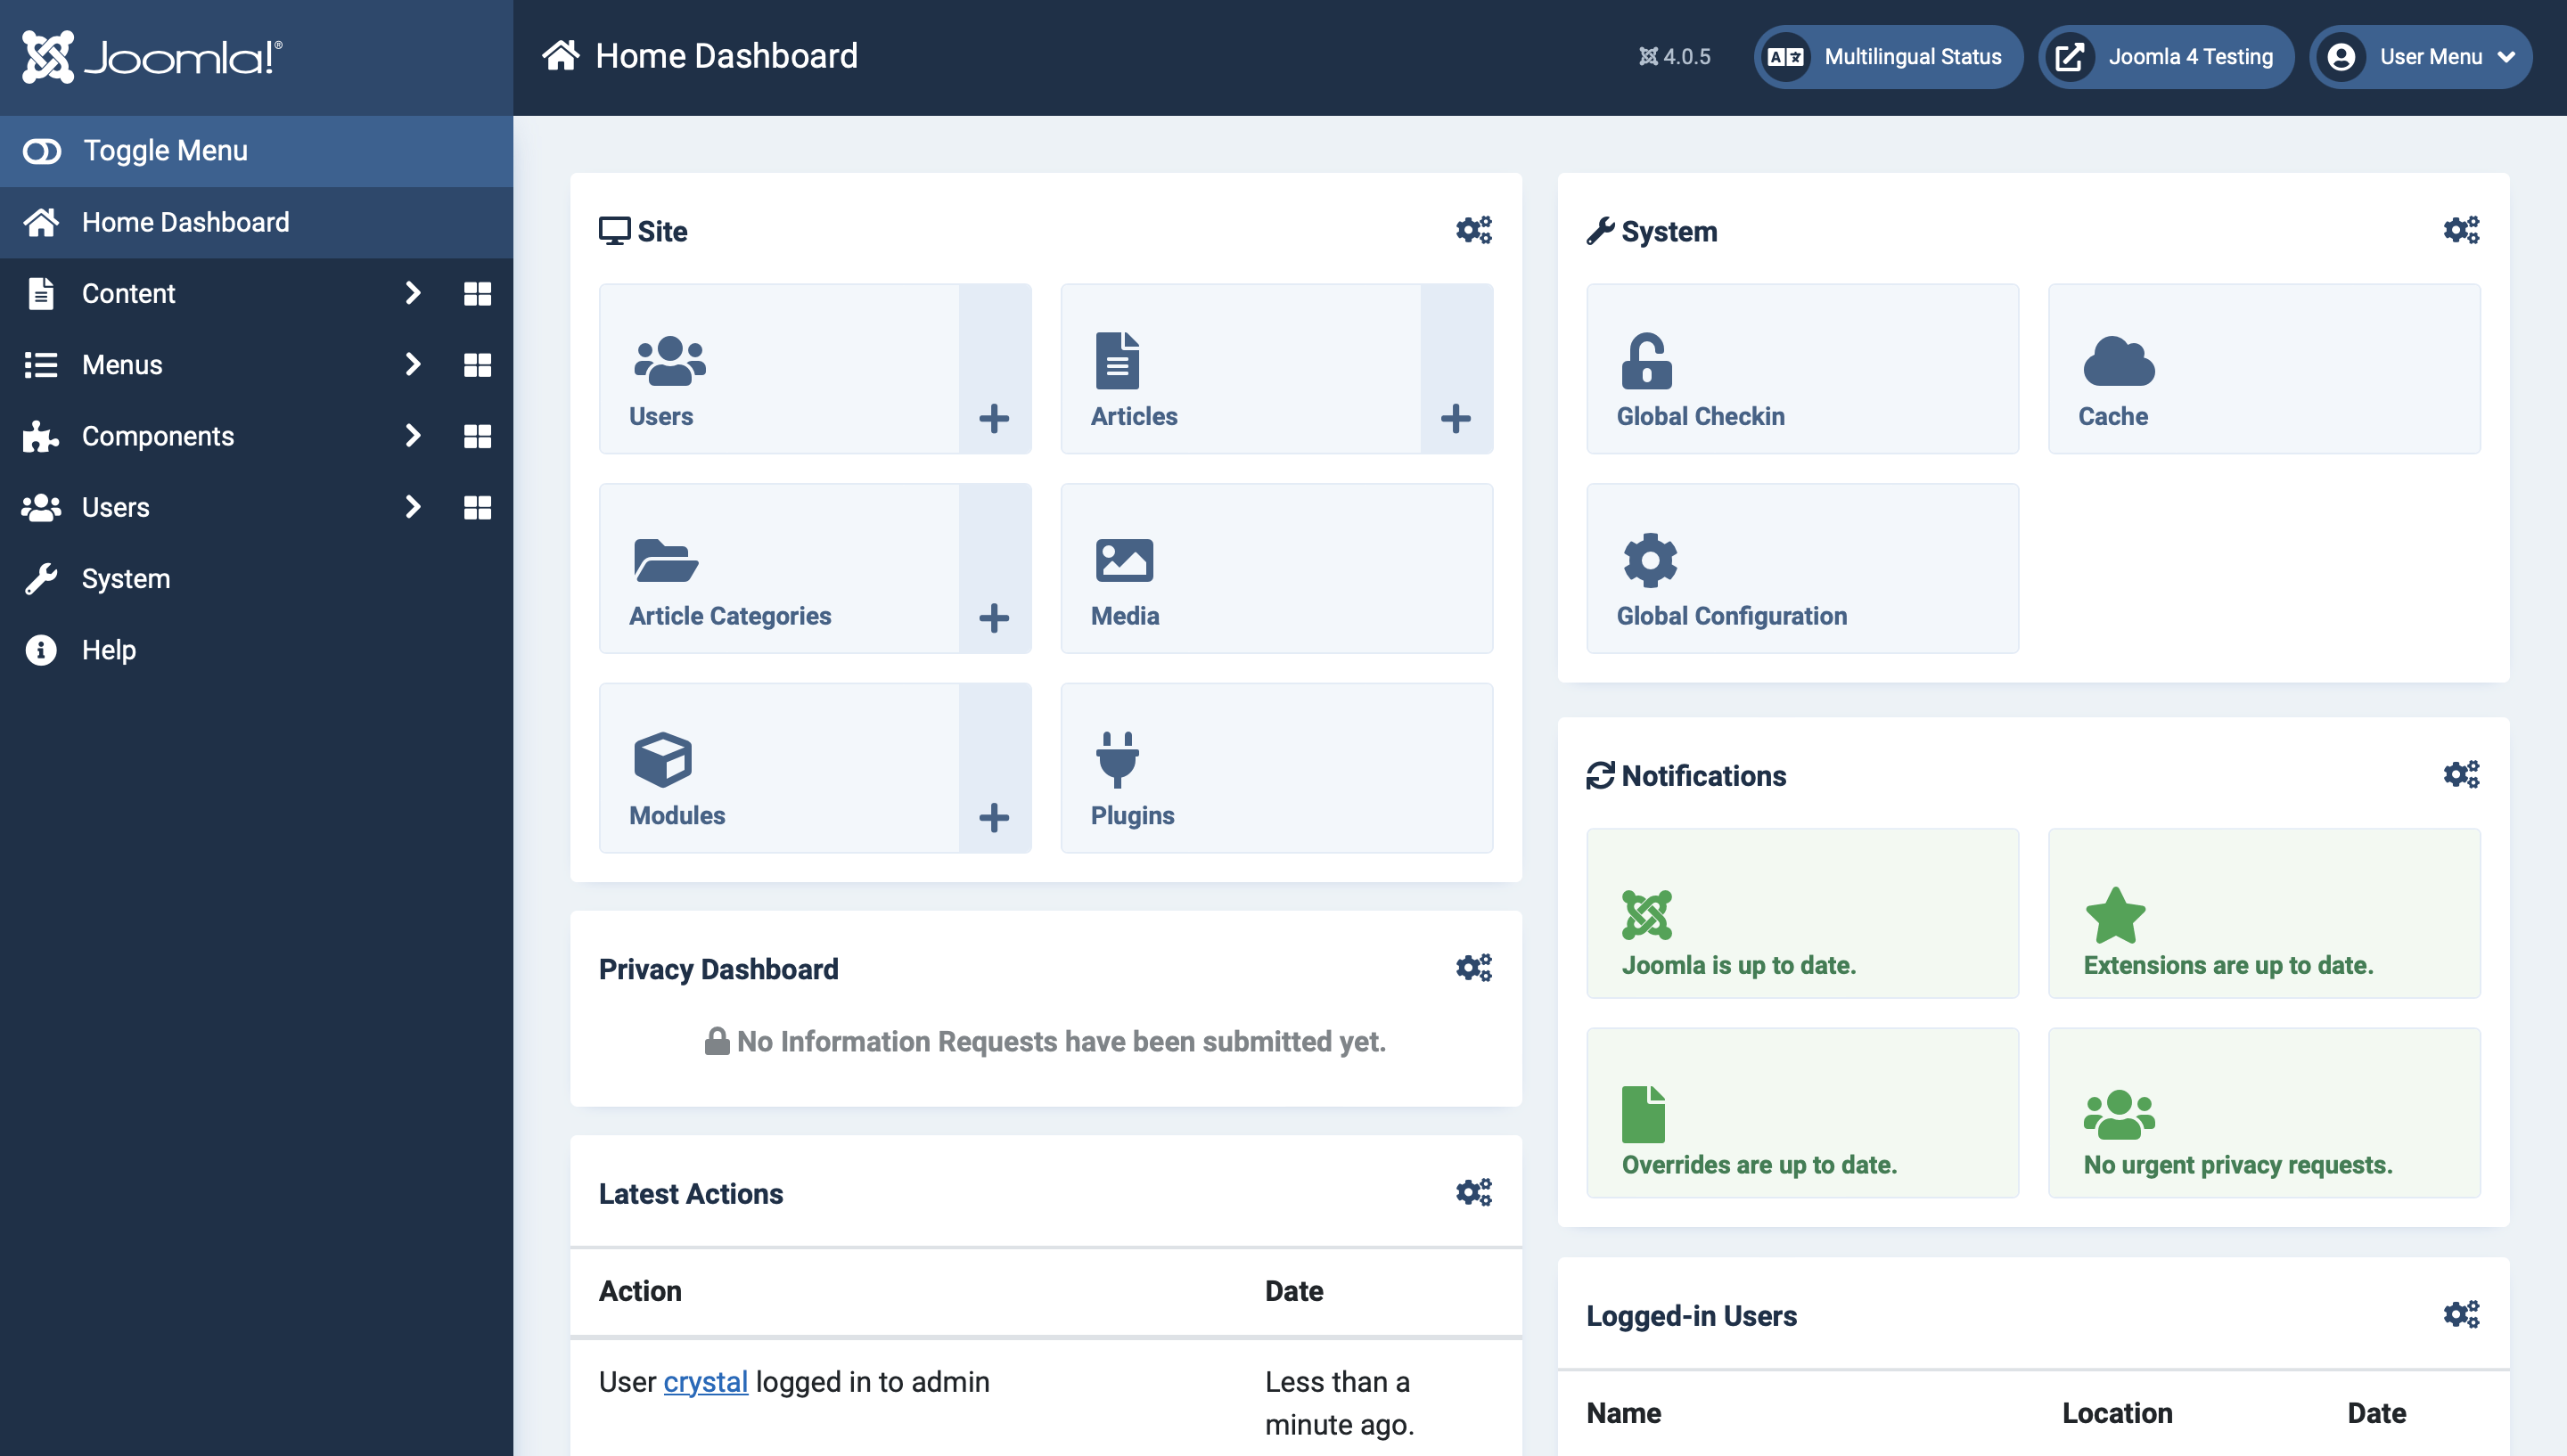2567x1456 pixels.
Task: Toggle the Notifications panel settings gear
Action: coord(2459,773)
